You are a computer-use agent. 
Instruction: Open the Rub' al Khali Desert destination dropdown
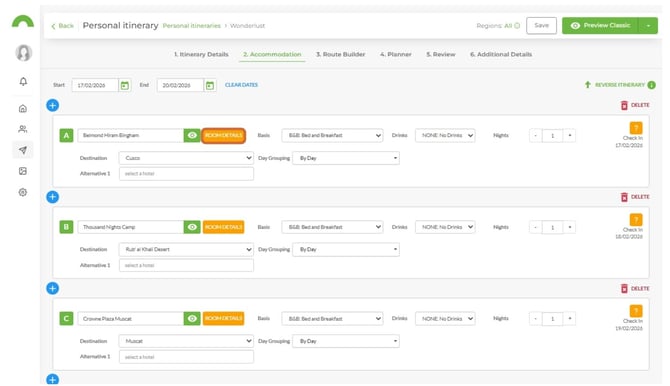(186, 250)
